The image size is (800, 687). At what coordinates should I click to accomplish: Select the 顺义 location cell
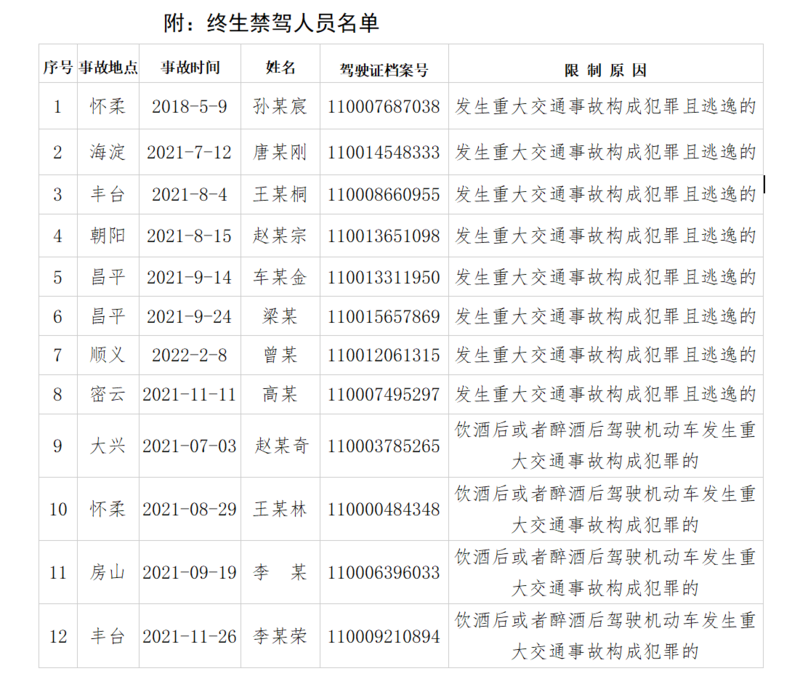tap(108, 355)
